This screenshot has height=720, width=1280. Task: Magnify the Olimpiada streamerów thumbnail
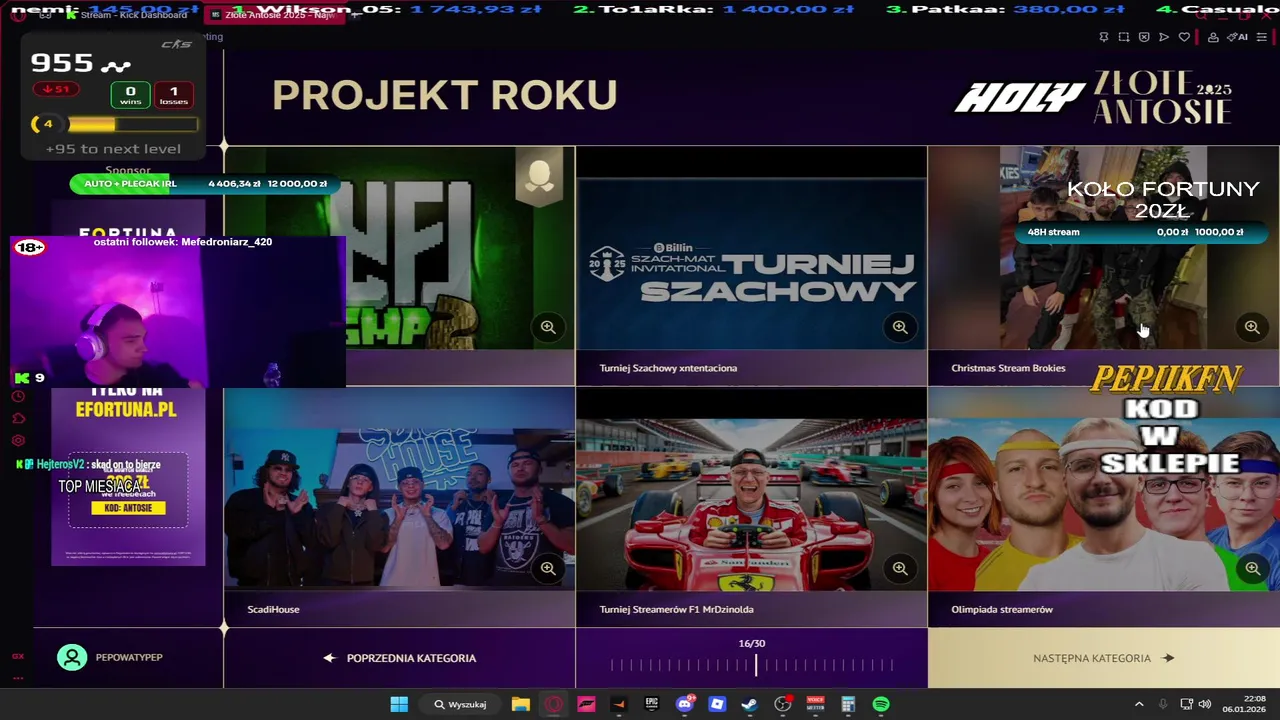tap(1252, 568)
